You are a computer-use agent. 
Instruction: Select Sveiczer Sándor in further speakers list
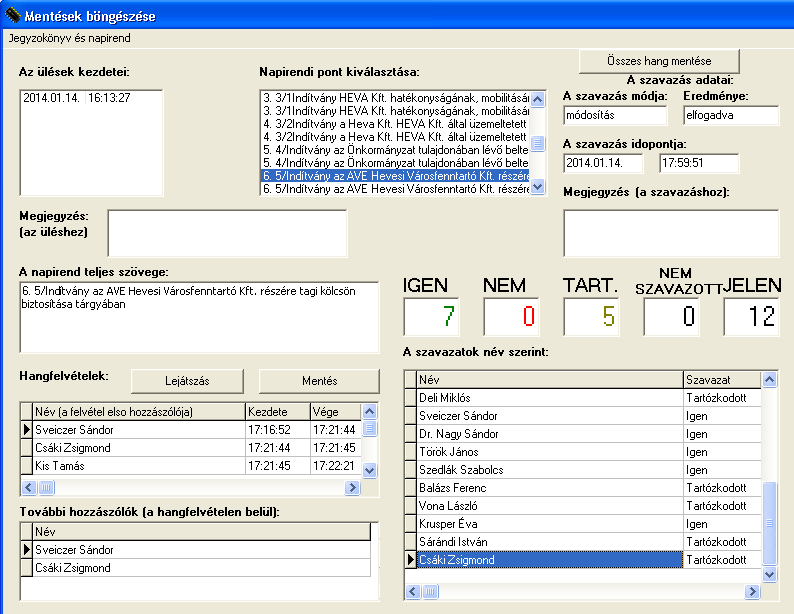point(195,550)
